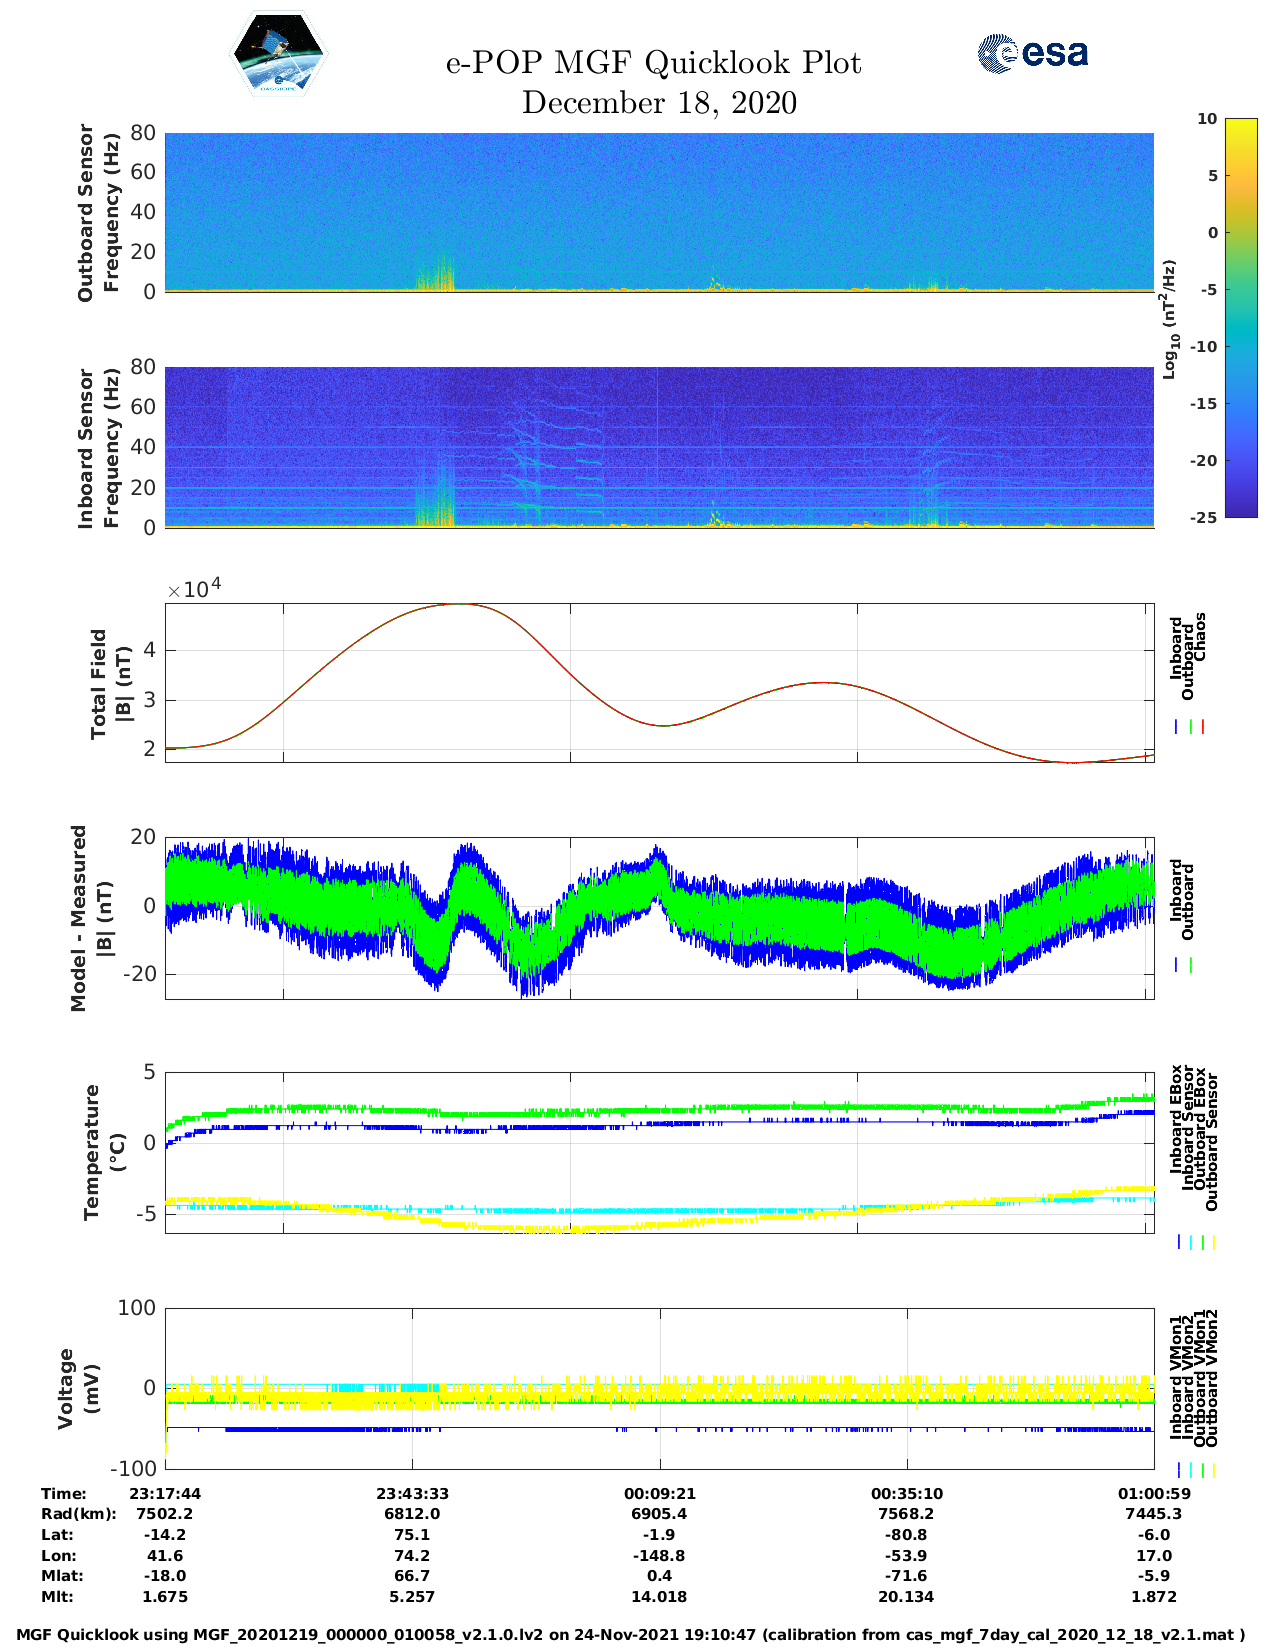1275x1650 pixels.
Task: Click the yellow Outboard Sensor temperature legend marker
Action: (x=1214, y=1242)
